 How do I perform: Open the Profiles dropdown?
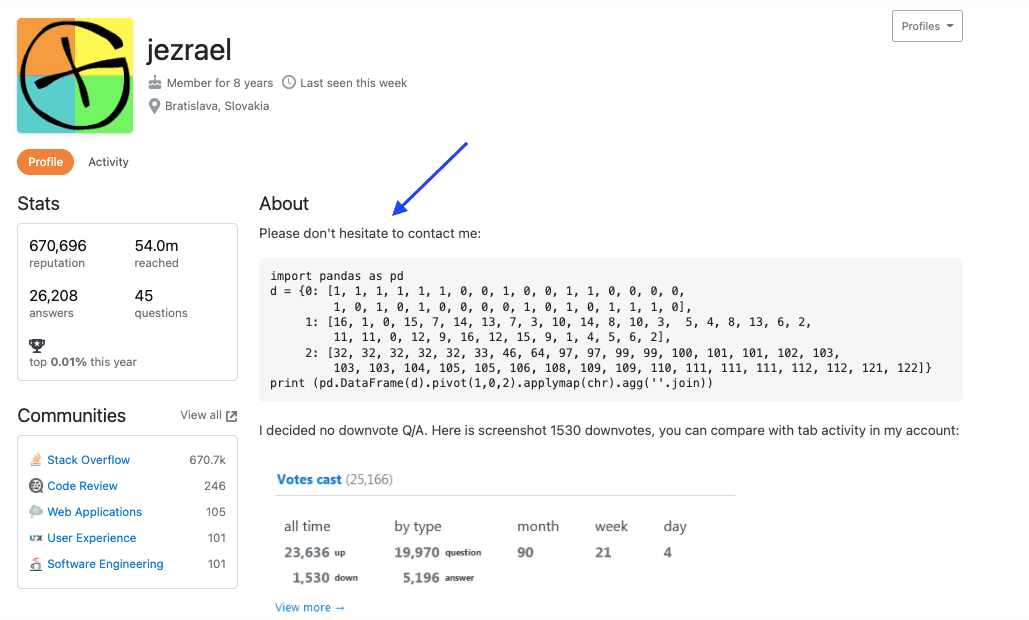pos(926,27)
